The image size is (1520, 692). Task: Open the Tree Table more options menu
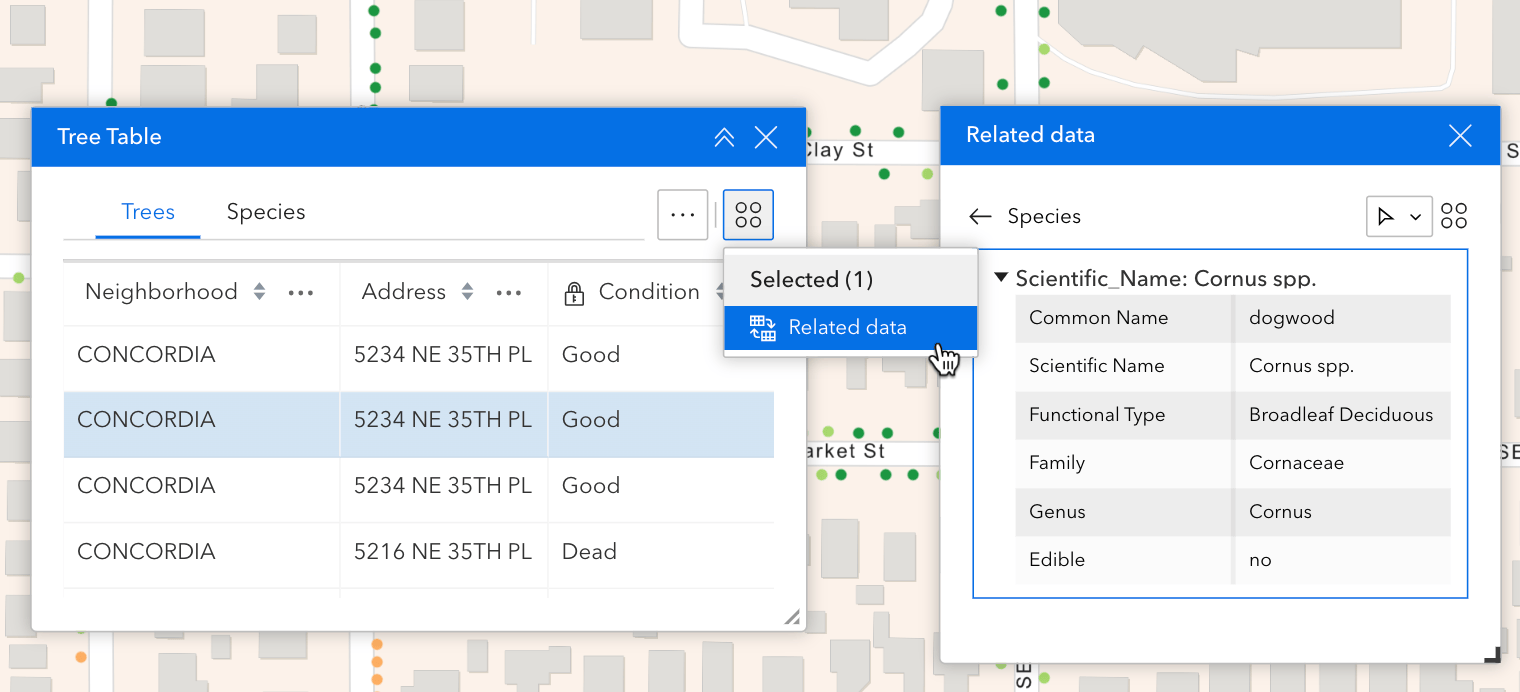[682, 215]
